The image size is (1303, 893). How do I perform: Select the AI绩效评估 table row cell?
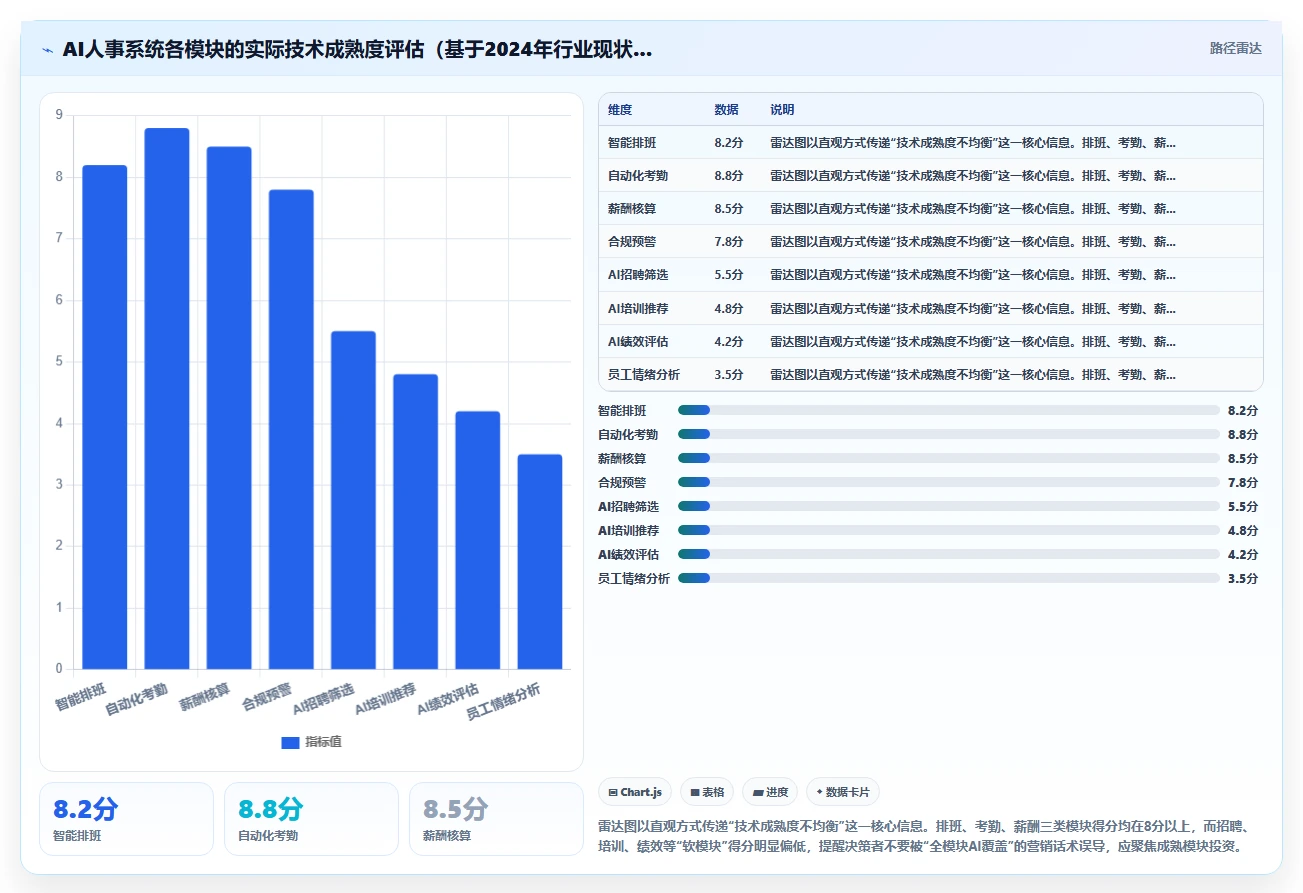639,341
